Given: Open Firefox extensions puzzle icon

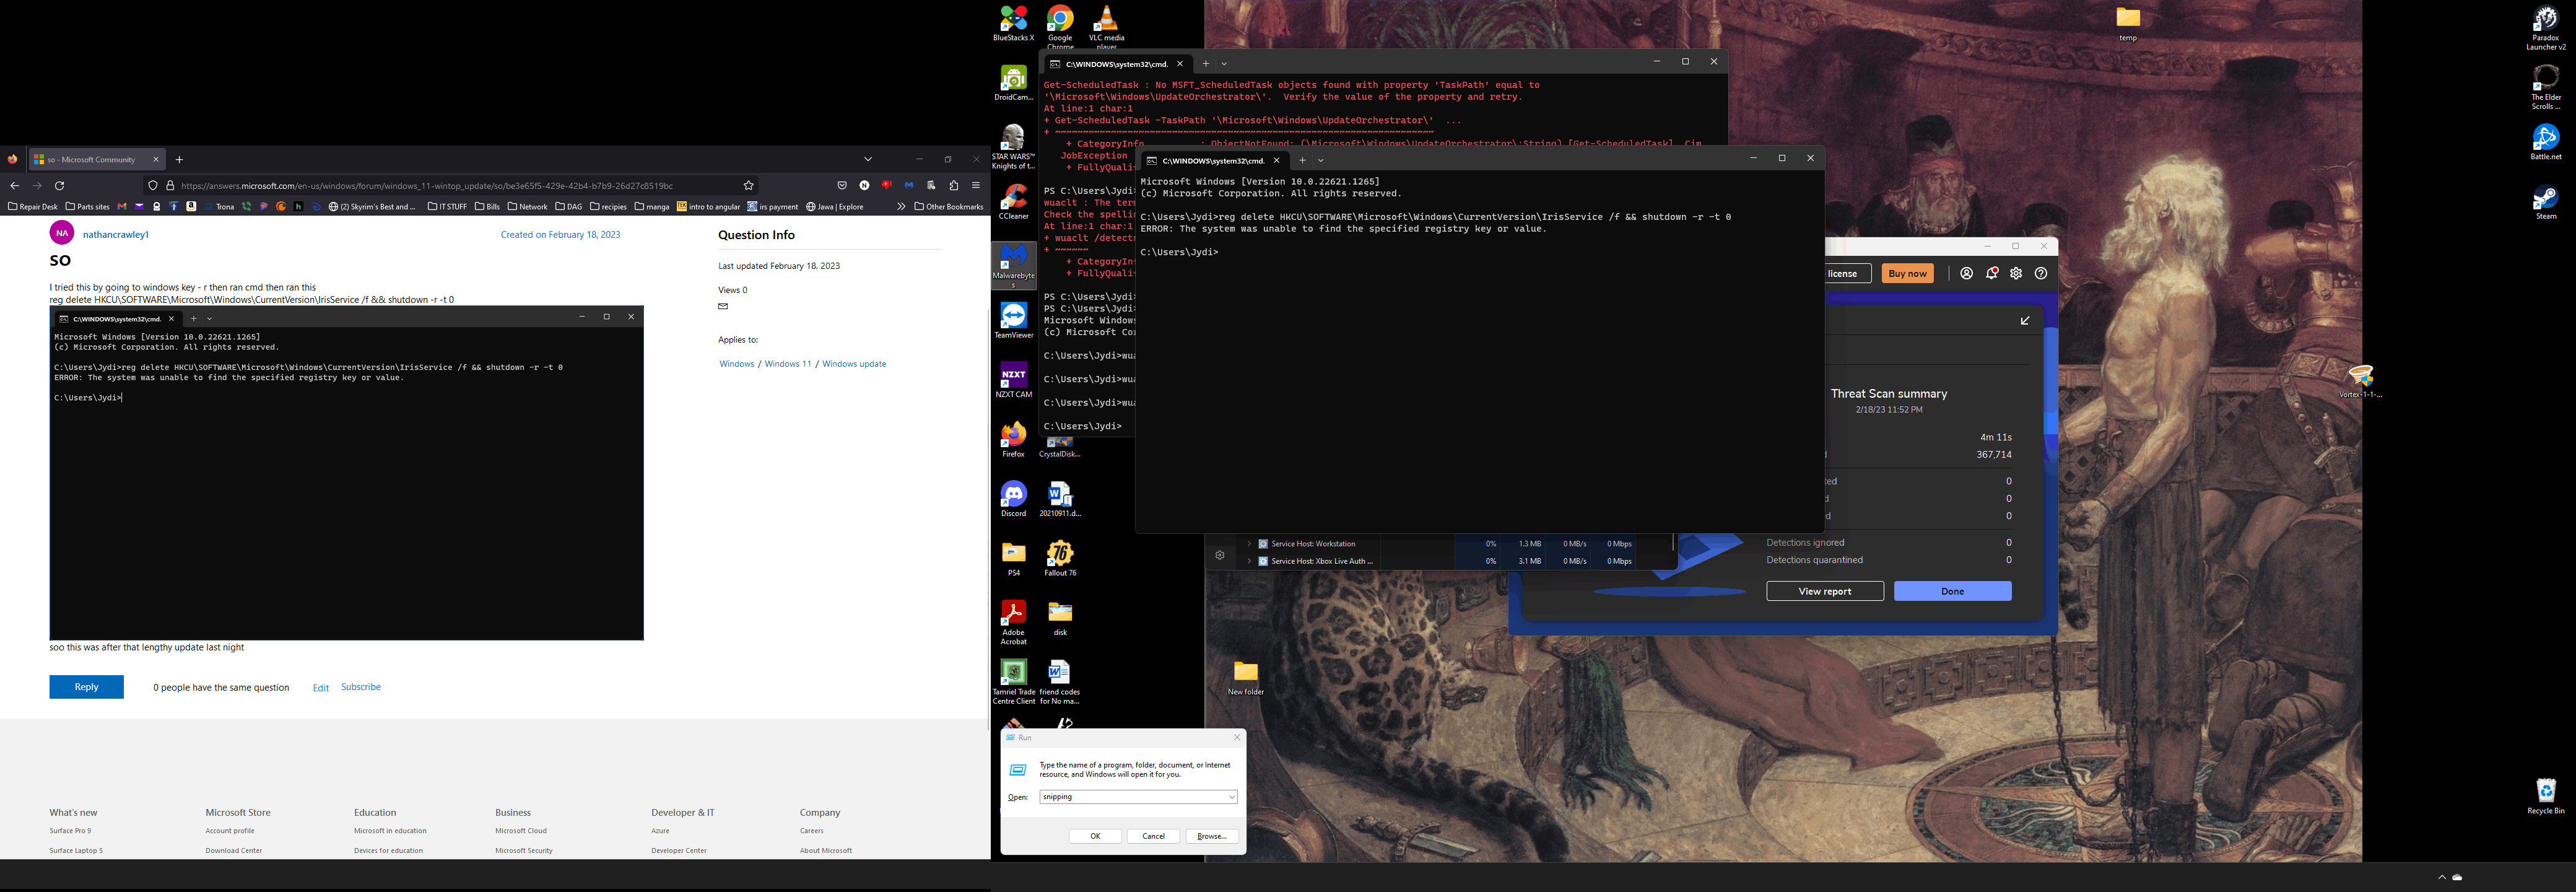Looking at the screenshot, I should coord(954,186).
